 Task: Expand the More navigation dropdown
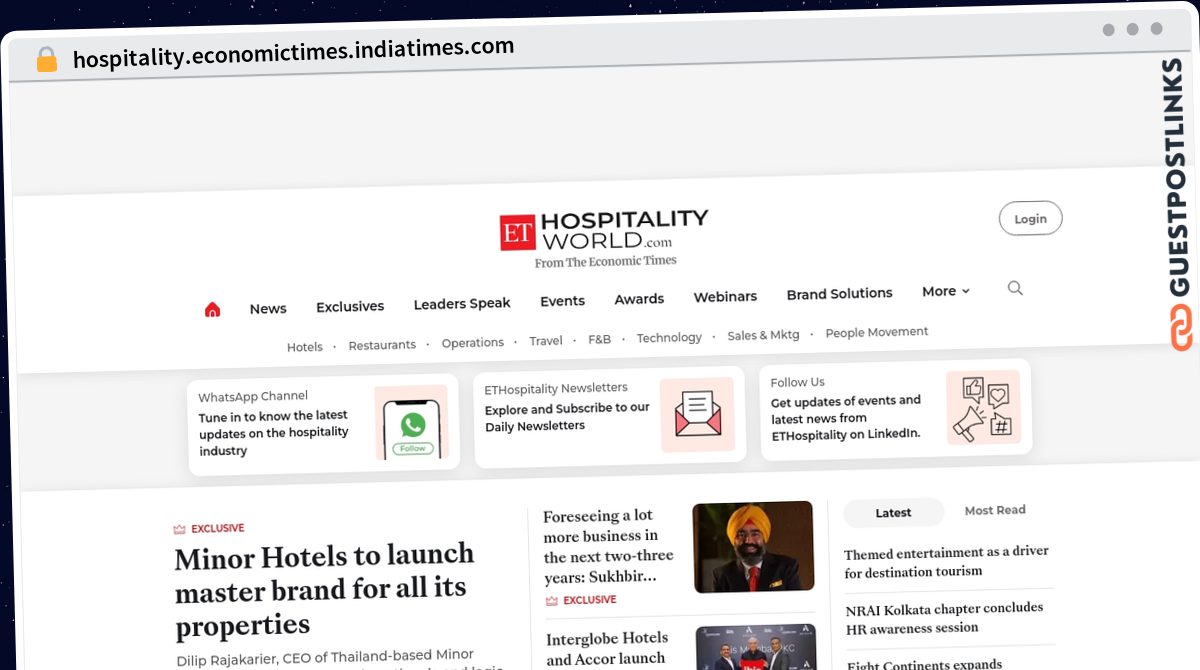(946, 291)
